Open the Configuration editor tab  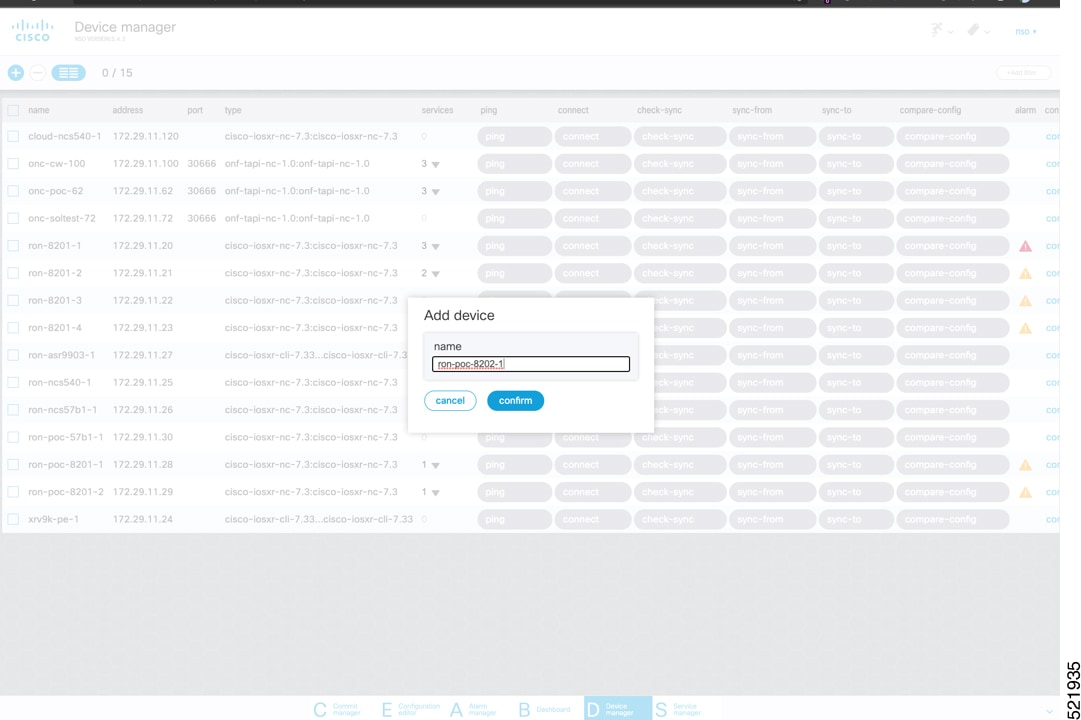[410, 709]
